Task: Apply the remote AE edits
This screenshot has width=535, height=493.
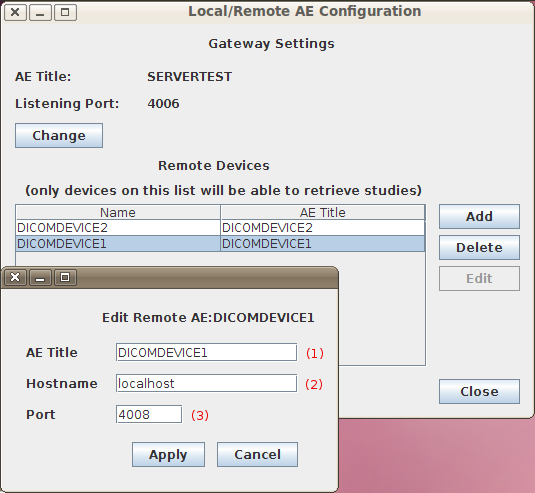Action: click(168, 454)
